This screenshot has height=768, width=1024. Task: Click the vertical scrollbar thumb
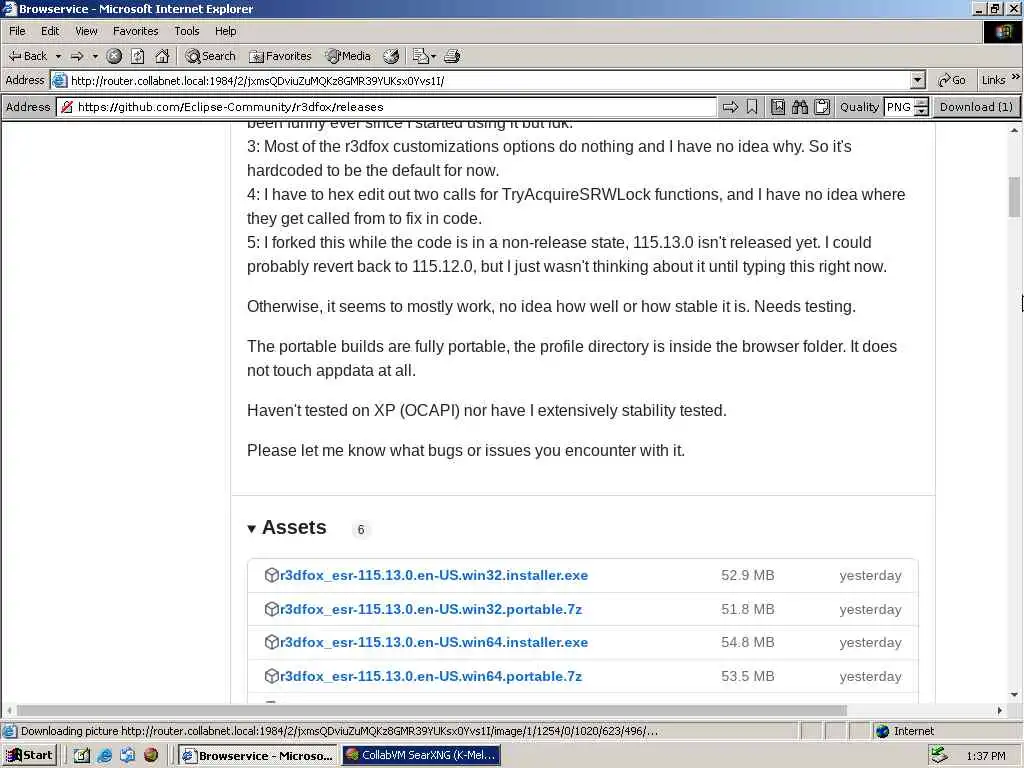click(1014, 197)
